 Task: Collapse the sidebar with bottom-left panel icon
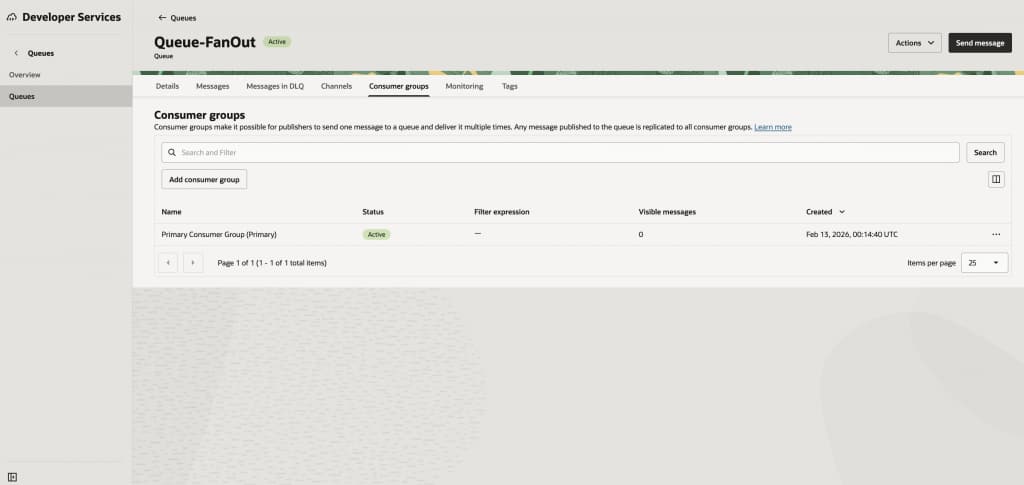12,477
